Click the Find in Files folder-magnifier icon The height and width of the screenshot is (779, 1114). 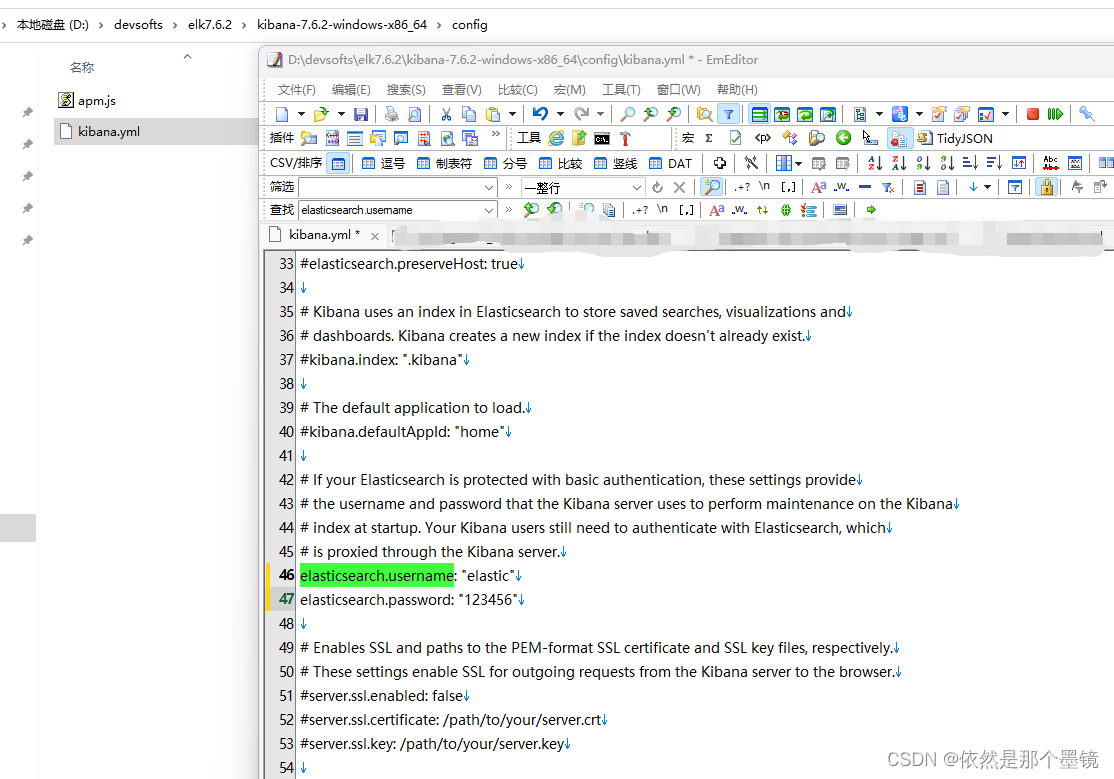pos(704,114)
